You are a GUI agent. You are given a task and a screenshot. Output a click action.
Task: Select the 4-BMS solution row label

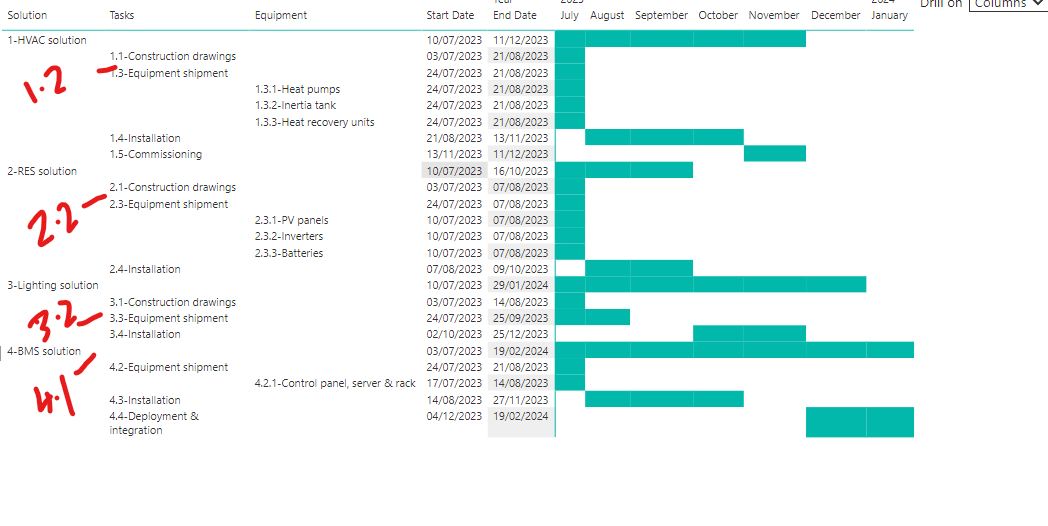[x=44, y=351]
